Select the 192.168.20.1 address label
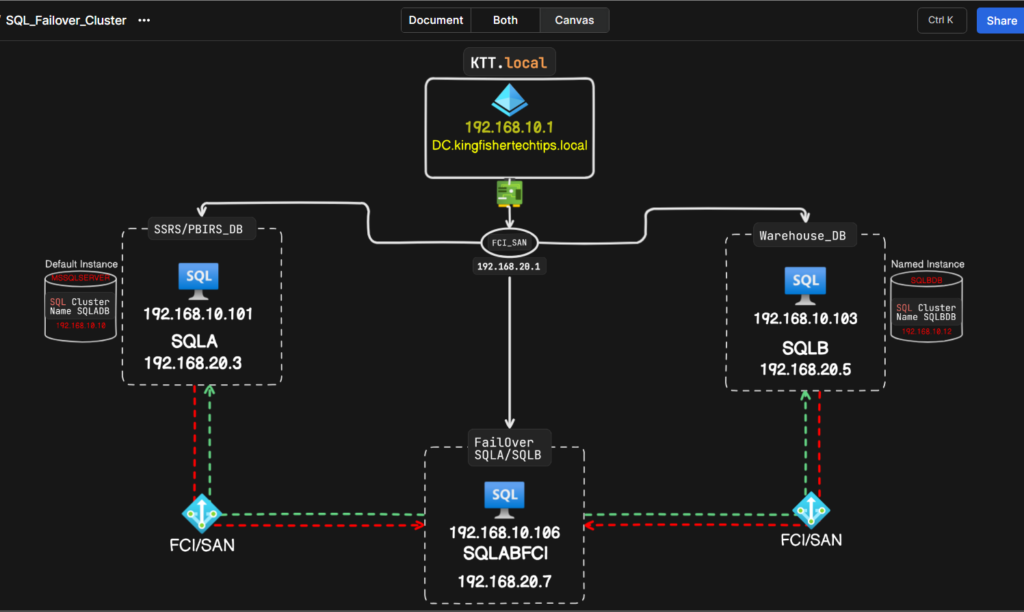Screen dimensions: 1024x612 (509, 266)
